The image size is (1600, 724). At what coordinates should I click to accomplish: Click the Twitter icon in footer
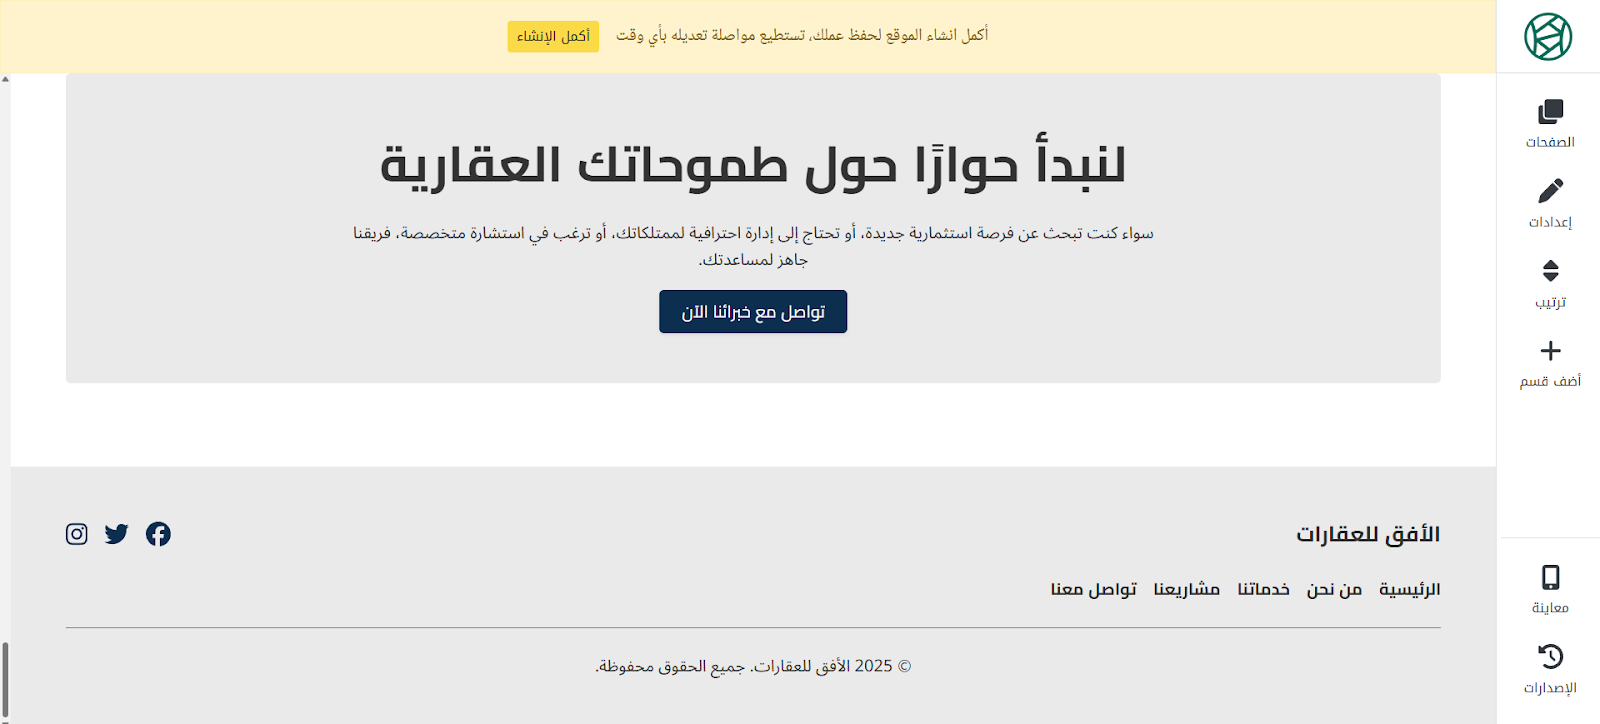[x=117, y=534]
